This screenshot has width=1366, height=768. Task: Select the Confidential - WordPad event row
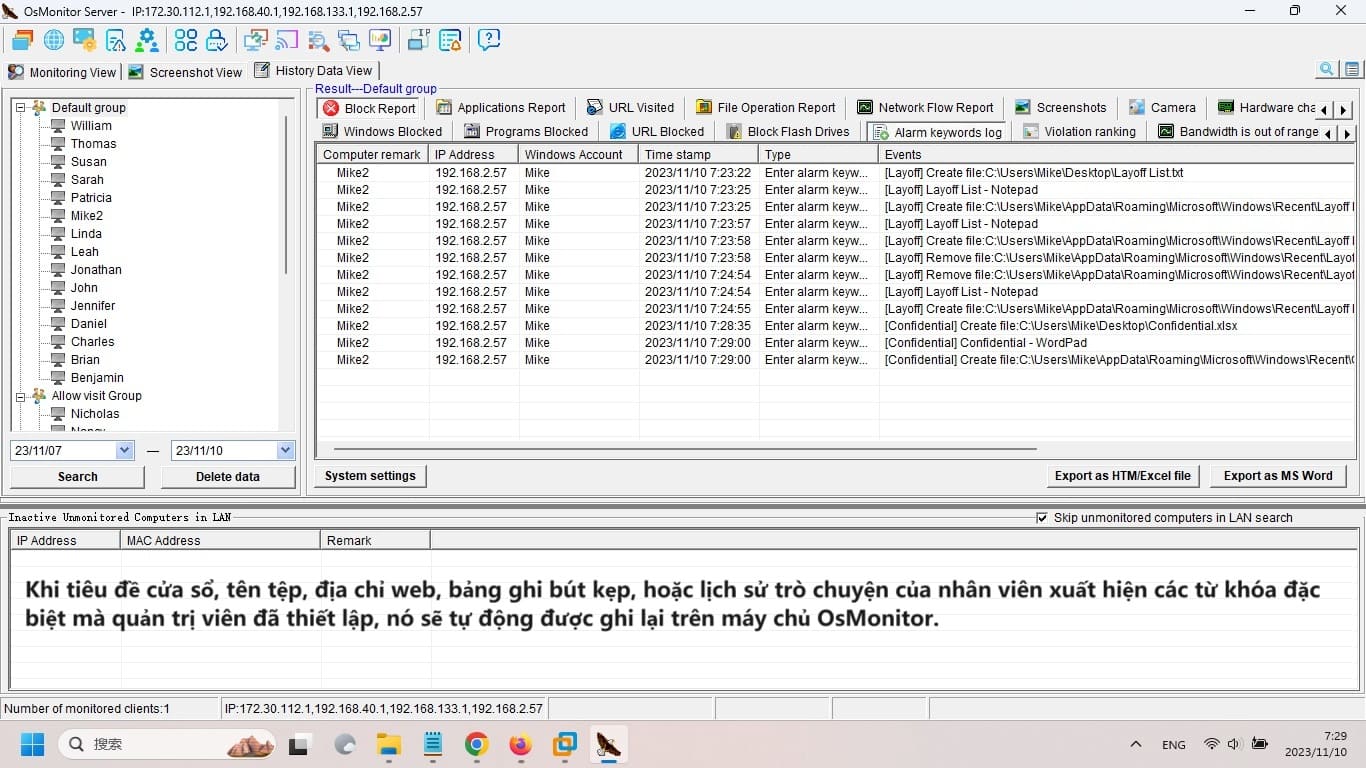click(835, 343)
